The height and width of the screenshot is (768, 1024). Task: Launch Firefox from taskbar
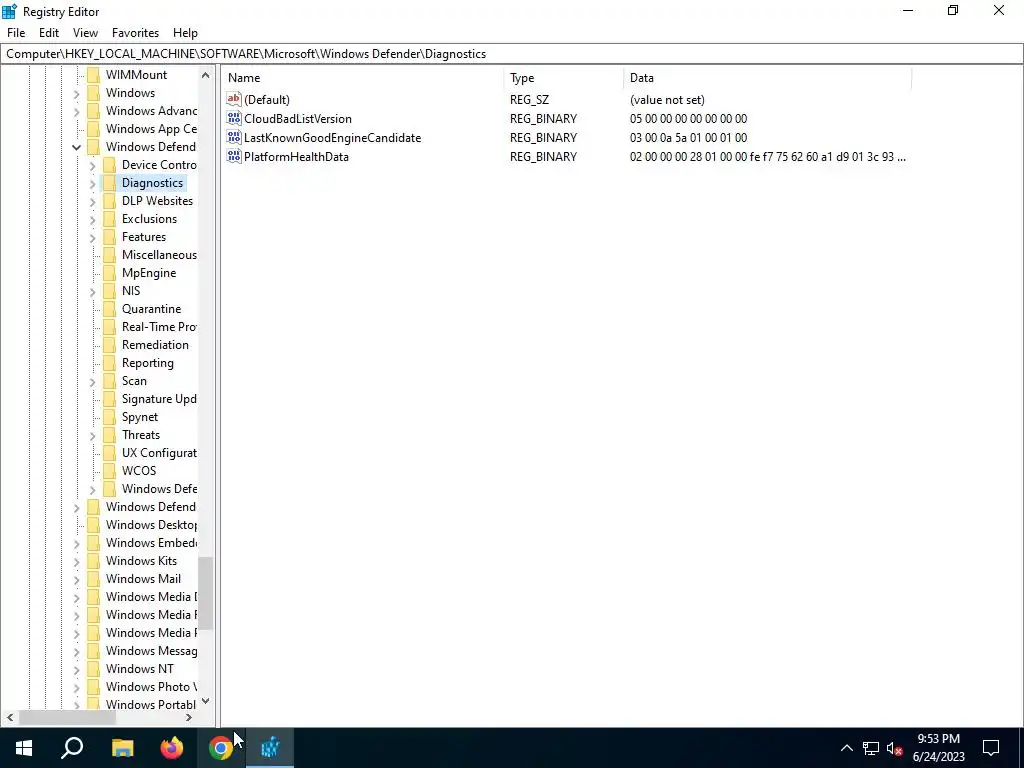[x=172, y=748]
